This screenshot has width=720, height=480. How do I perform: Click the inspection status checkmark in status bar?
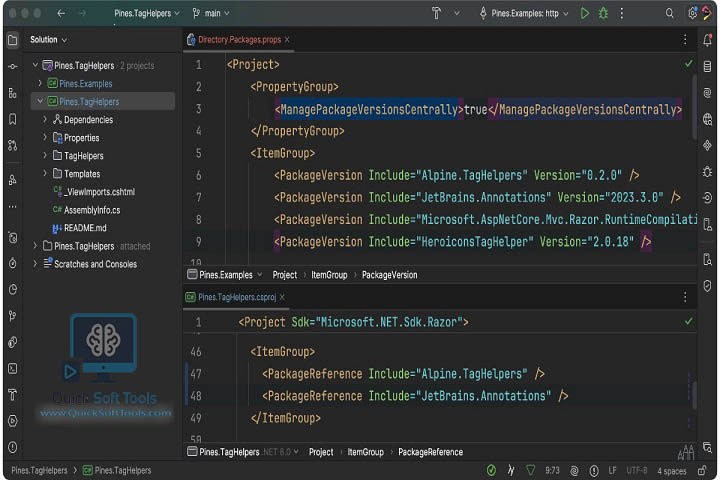tap(491, 470)
